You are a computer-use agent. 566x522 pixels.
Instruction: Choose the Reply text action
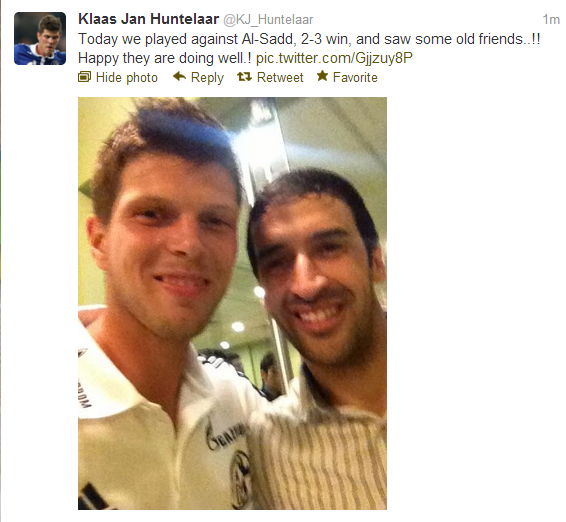point(207,78)
